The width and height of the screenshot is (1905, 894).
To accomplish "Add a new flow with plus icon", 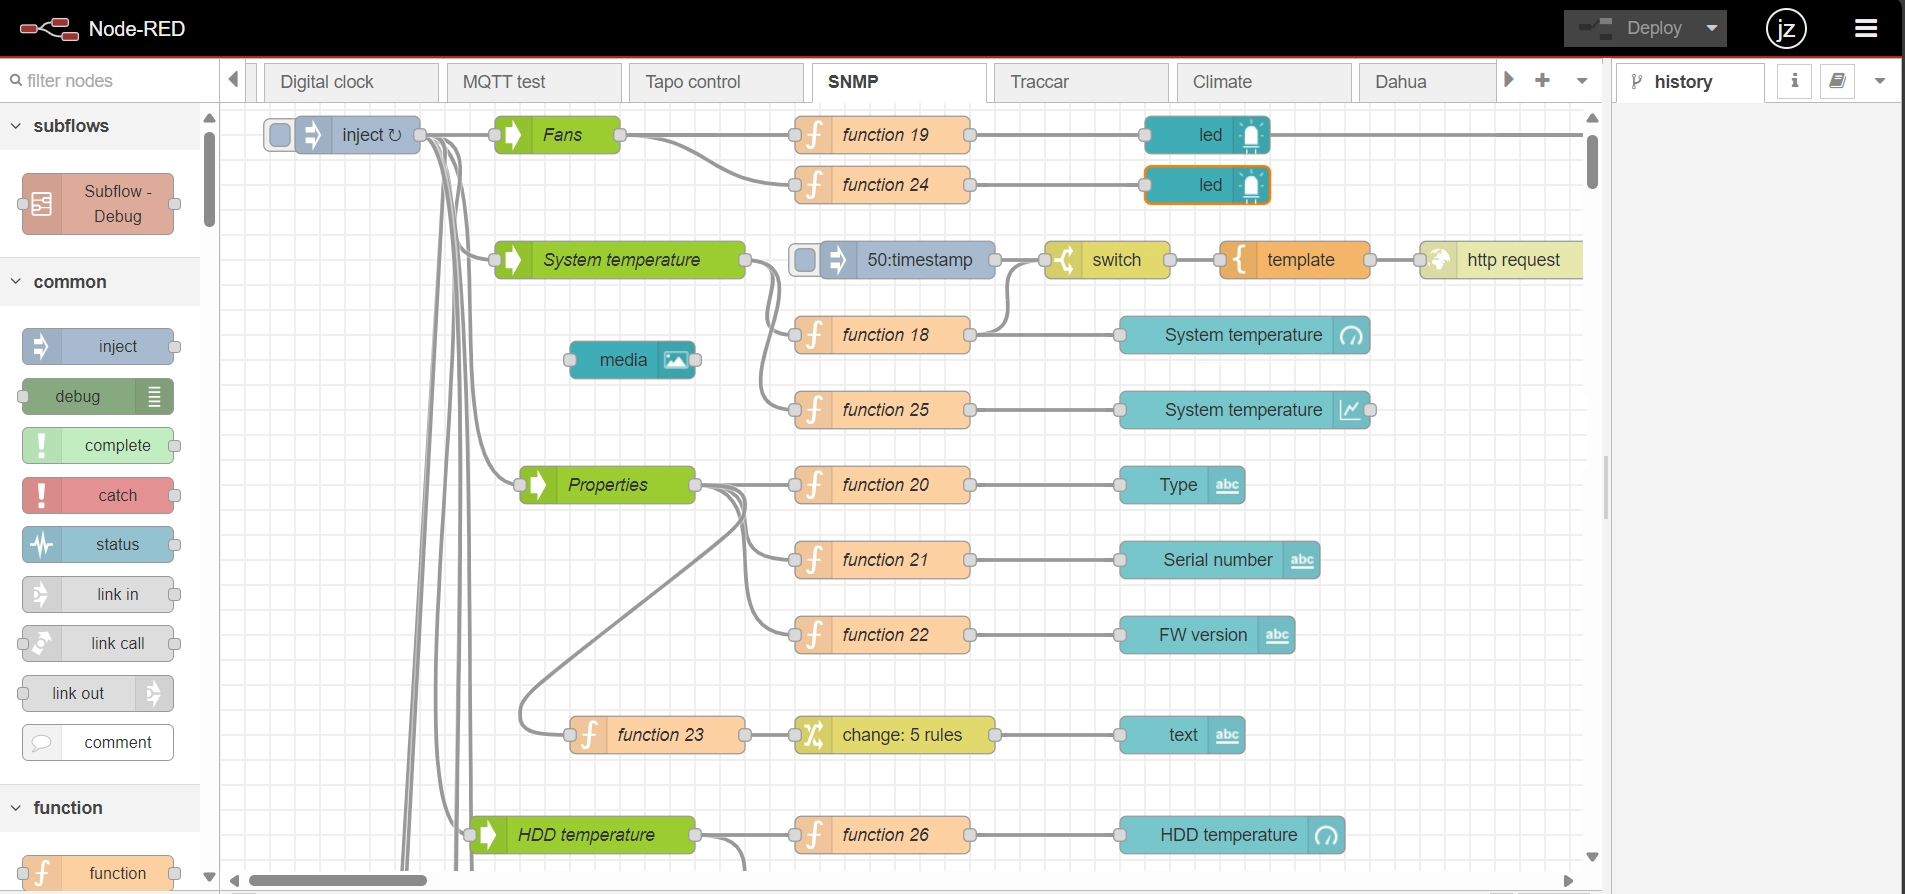I will [1543, 80].
